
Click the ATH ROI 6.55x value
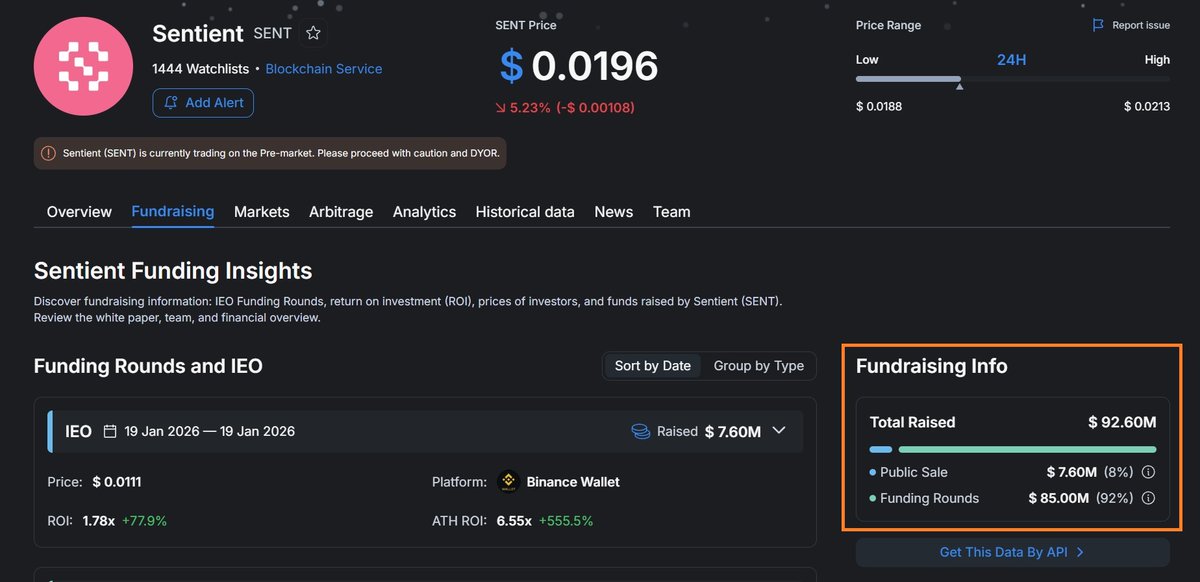click(x=513, y=521)
